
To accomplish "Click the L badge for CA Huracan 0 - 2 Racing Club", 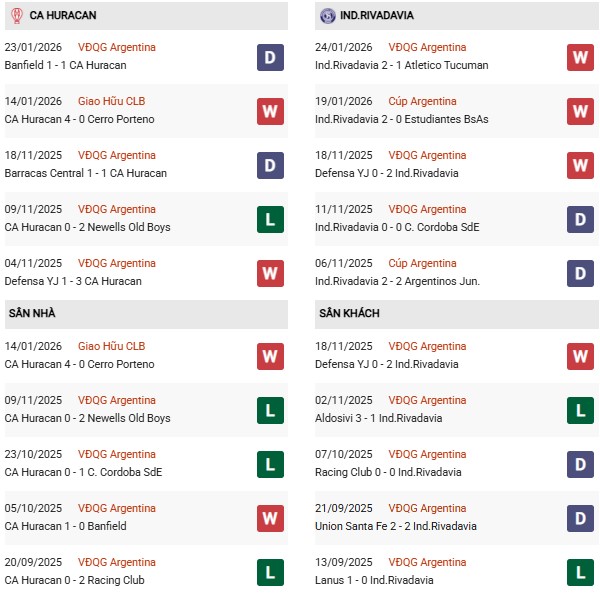I will pyautogui.click(x=270, y=572).
